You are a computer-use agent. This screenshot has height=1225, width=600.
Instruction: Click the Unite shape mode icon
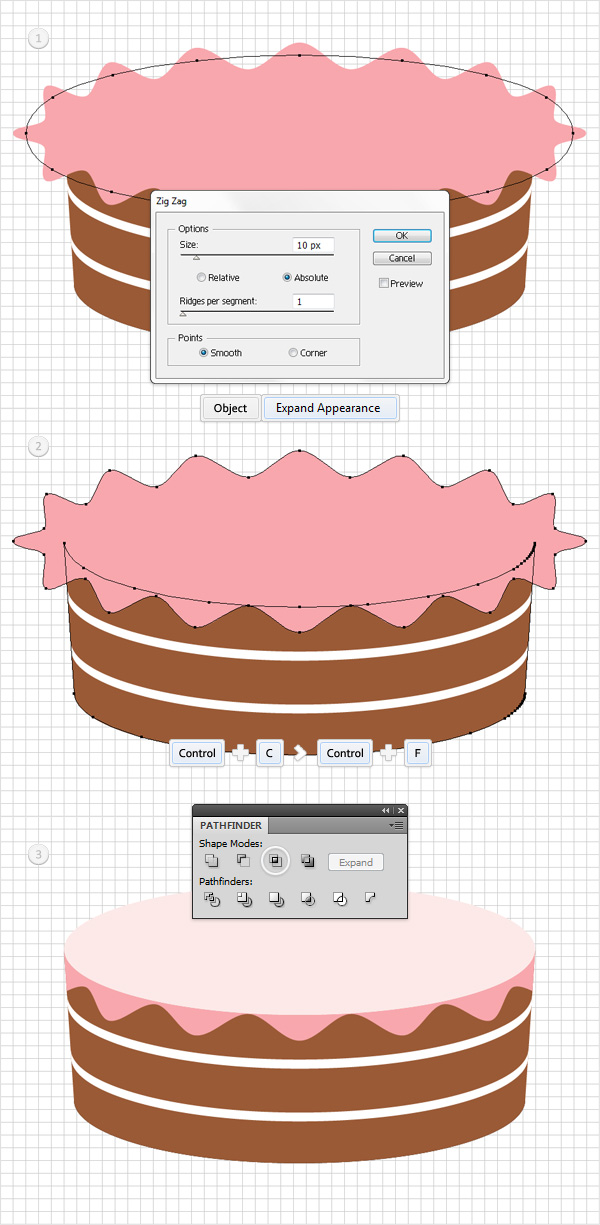point(211,860)
